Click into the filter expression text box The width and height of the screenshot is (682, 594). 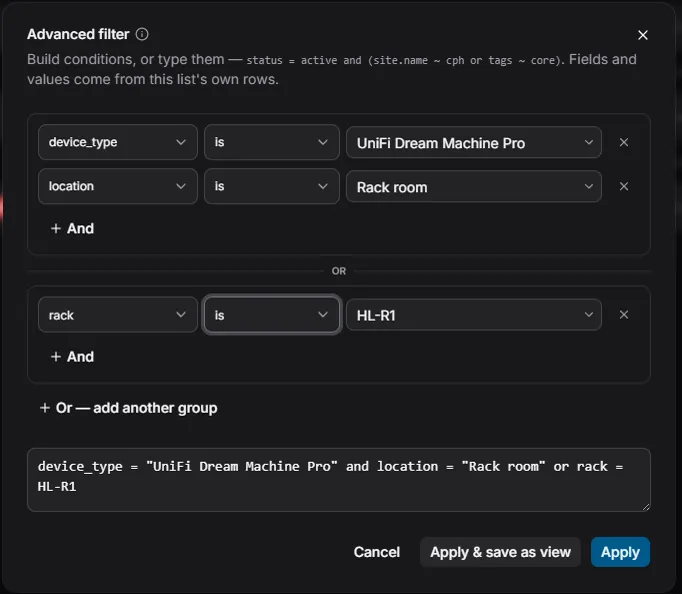[x=338, y=480]
